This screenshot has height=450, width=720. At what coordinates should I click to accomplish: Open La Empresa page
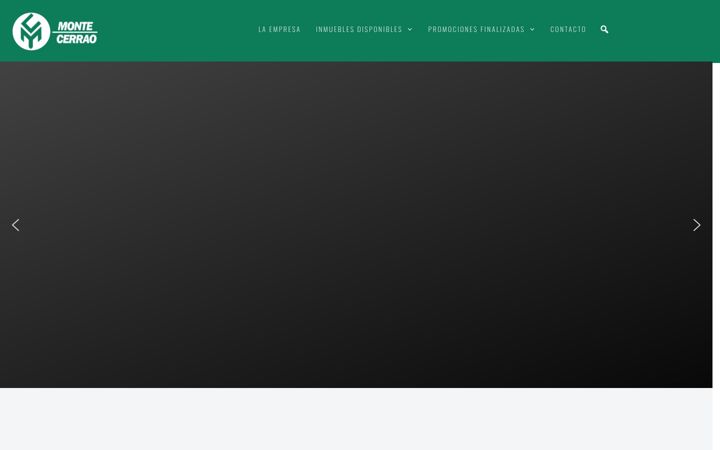pos(279,29)
